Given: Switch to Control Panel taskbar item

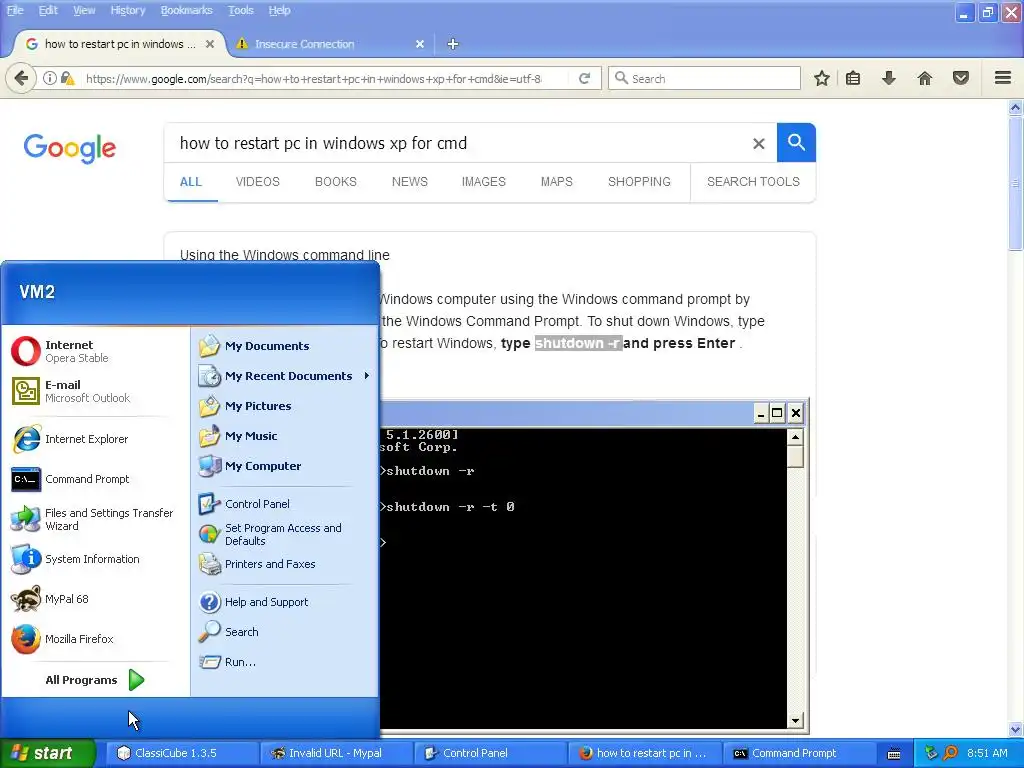Looking at the screenshot, I should [x=490, y=753].
